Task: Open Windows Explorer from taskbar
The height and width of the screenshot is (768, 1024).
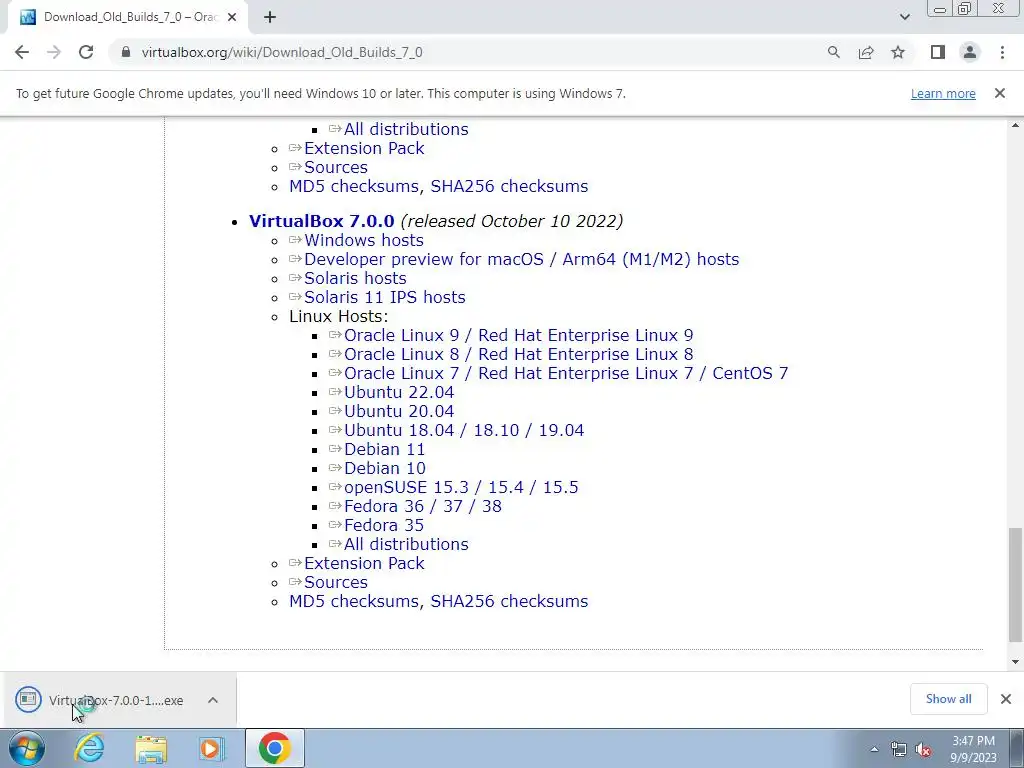Action: click(151, 748)
